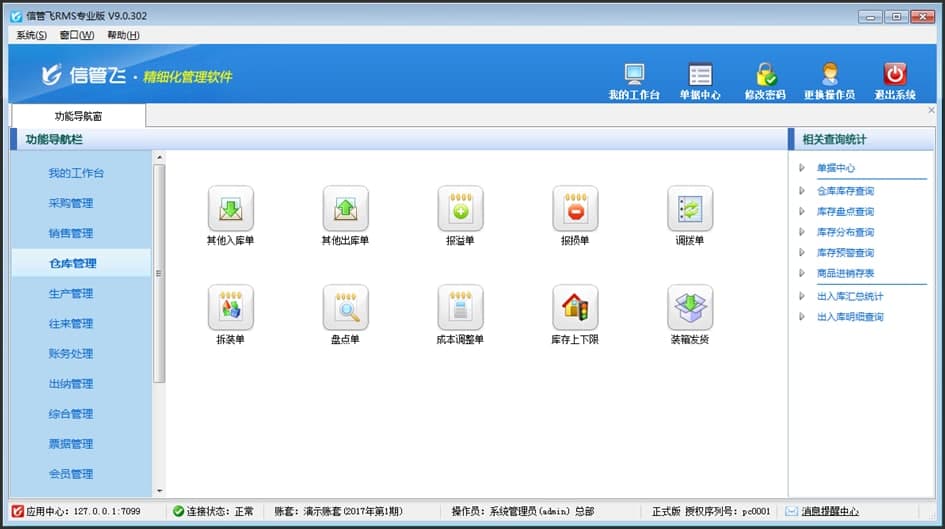Click 操作员: 系统管理员 status text

(x=523, y=512)
